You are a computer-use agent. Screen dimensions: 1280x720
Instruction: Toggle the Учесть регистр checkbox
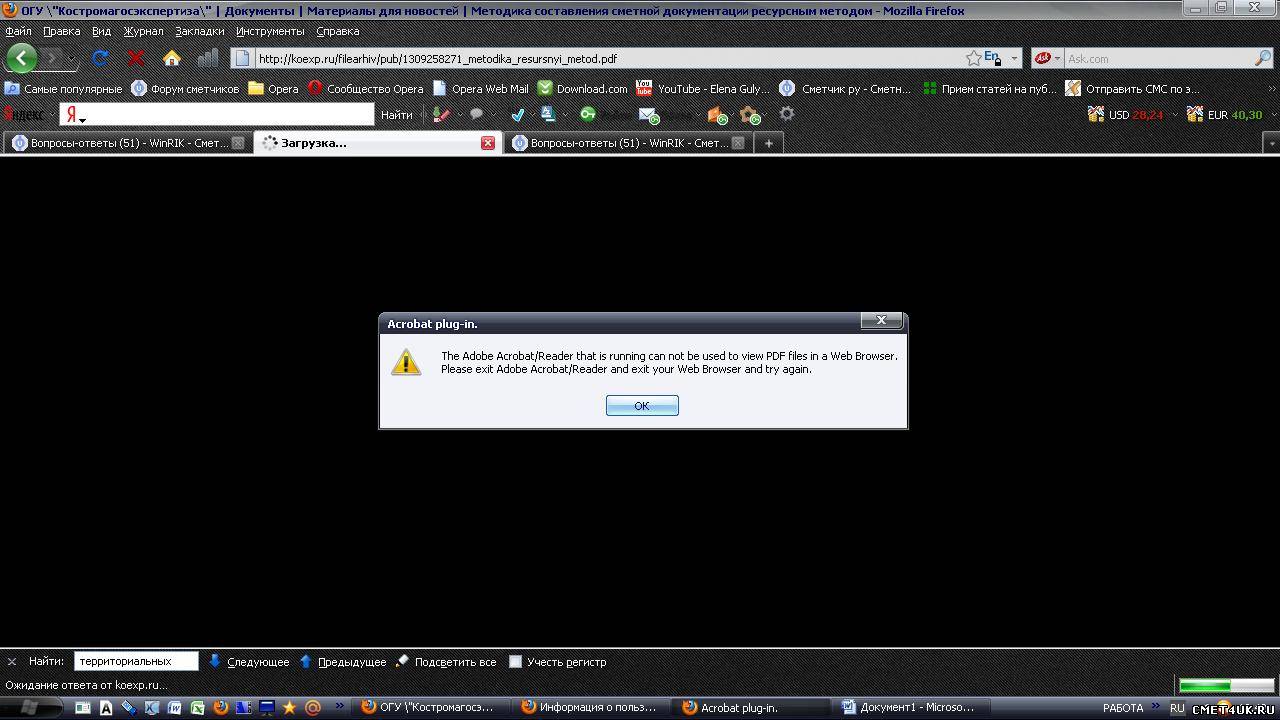[x=515, y=661]
